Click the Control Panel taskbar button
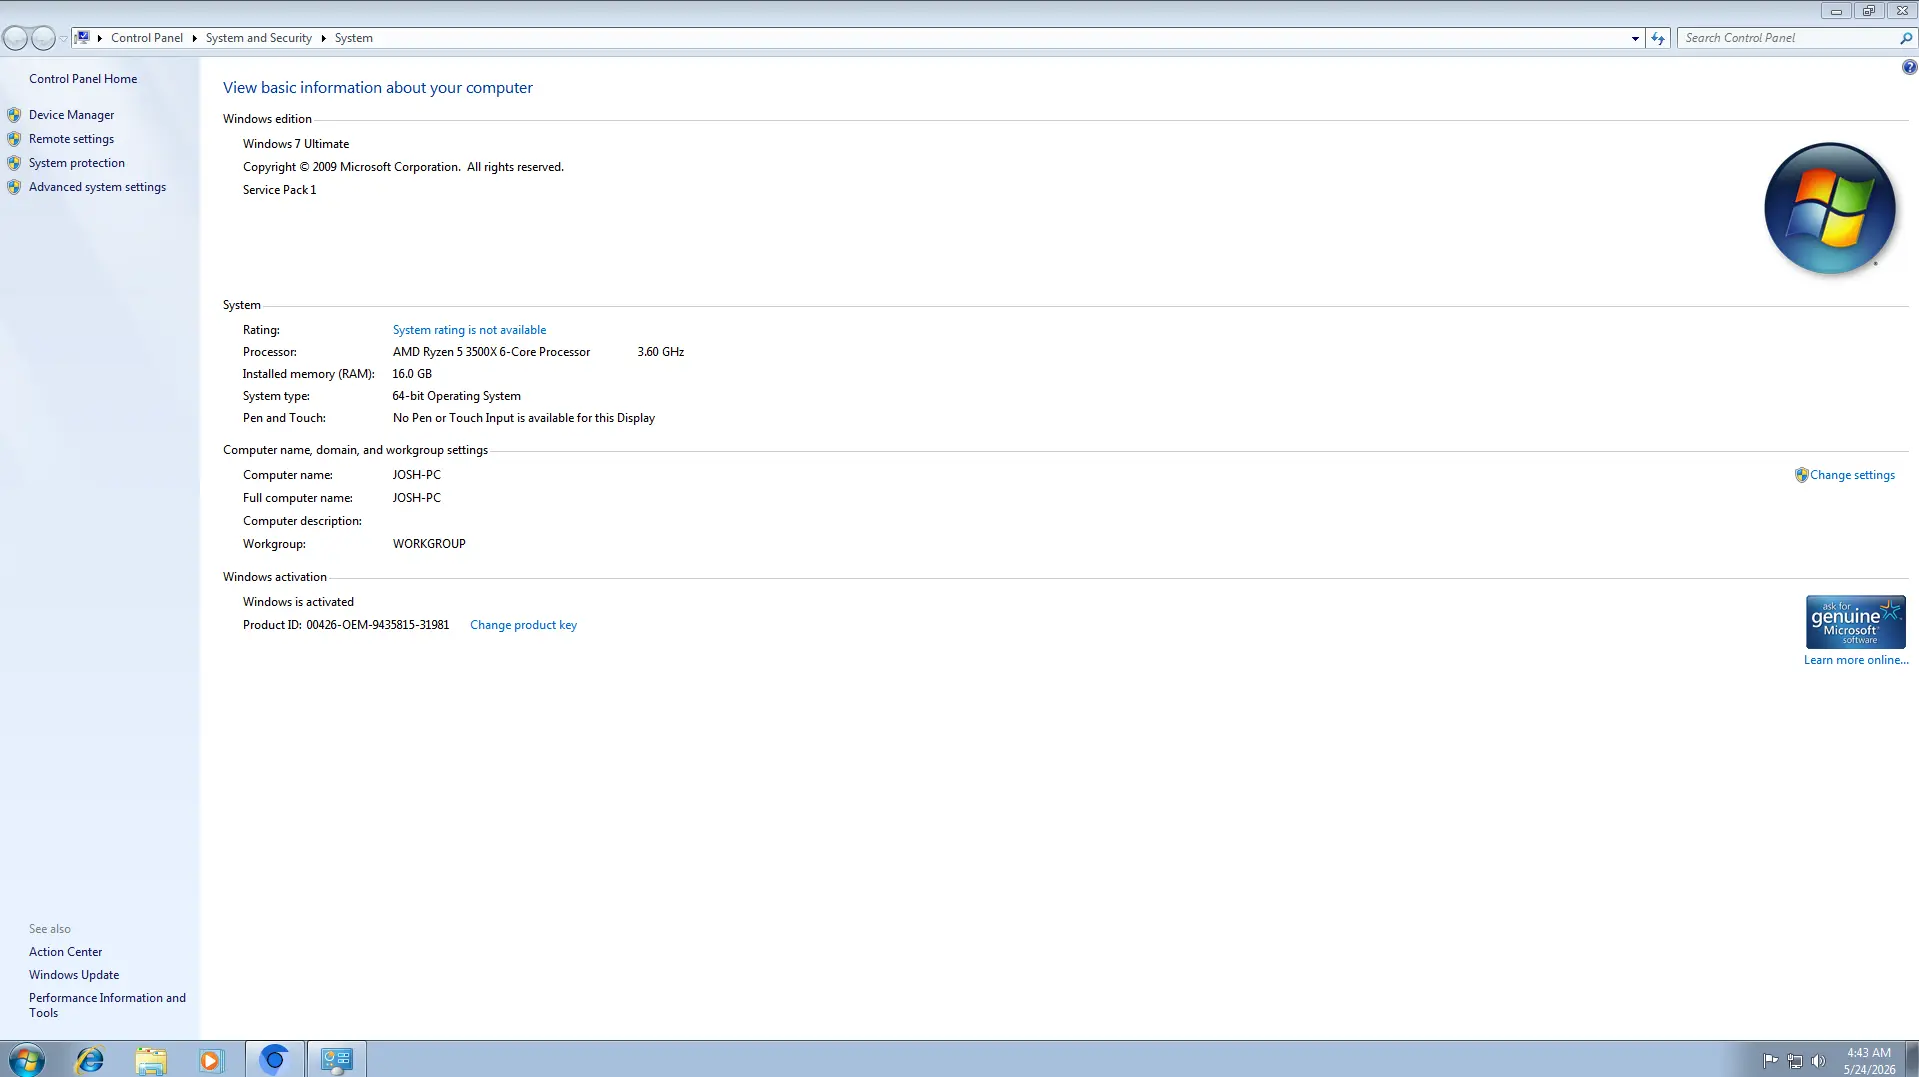The height and width of the screenshot is (1077, 1919). coord(336,1059)
